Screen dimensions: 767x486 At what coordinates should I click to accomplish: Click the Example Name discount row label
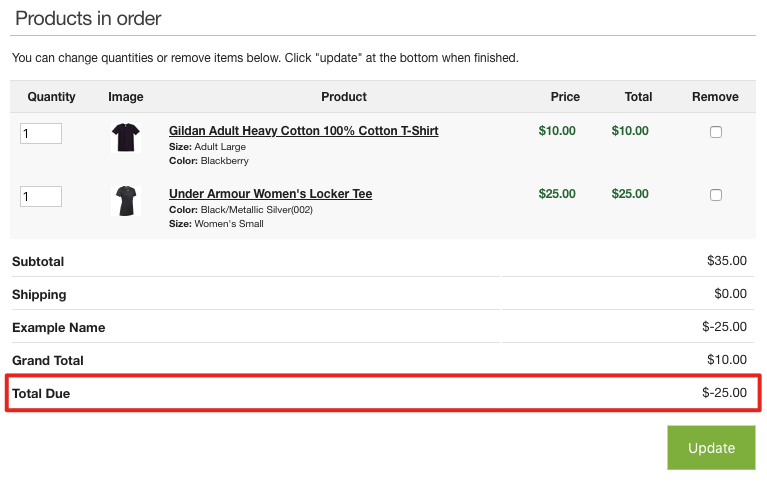(x=59, y=328)
